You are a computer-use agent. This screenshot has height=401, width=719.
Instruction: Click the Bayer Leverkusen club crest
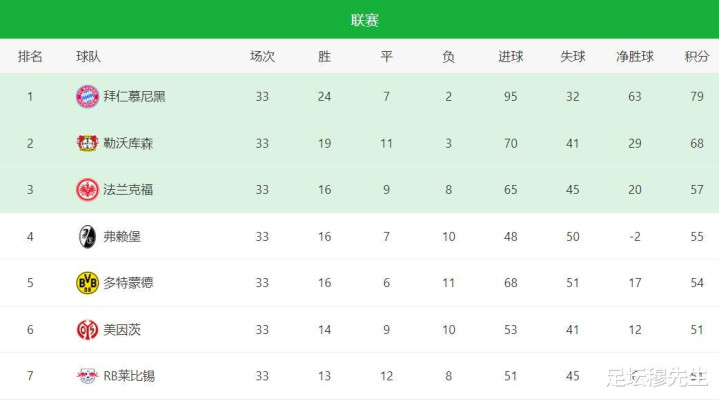pyautogui.click(x=87, y=143)
